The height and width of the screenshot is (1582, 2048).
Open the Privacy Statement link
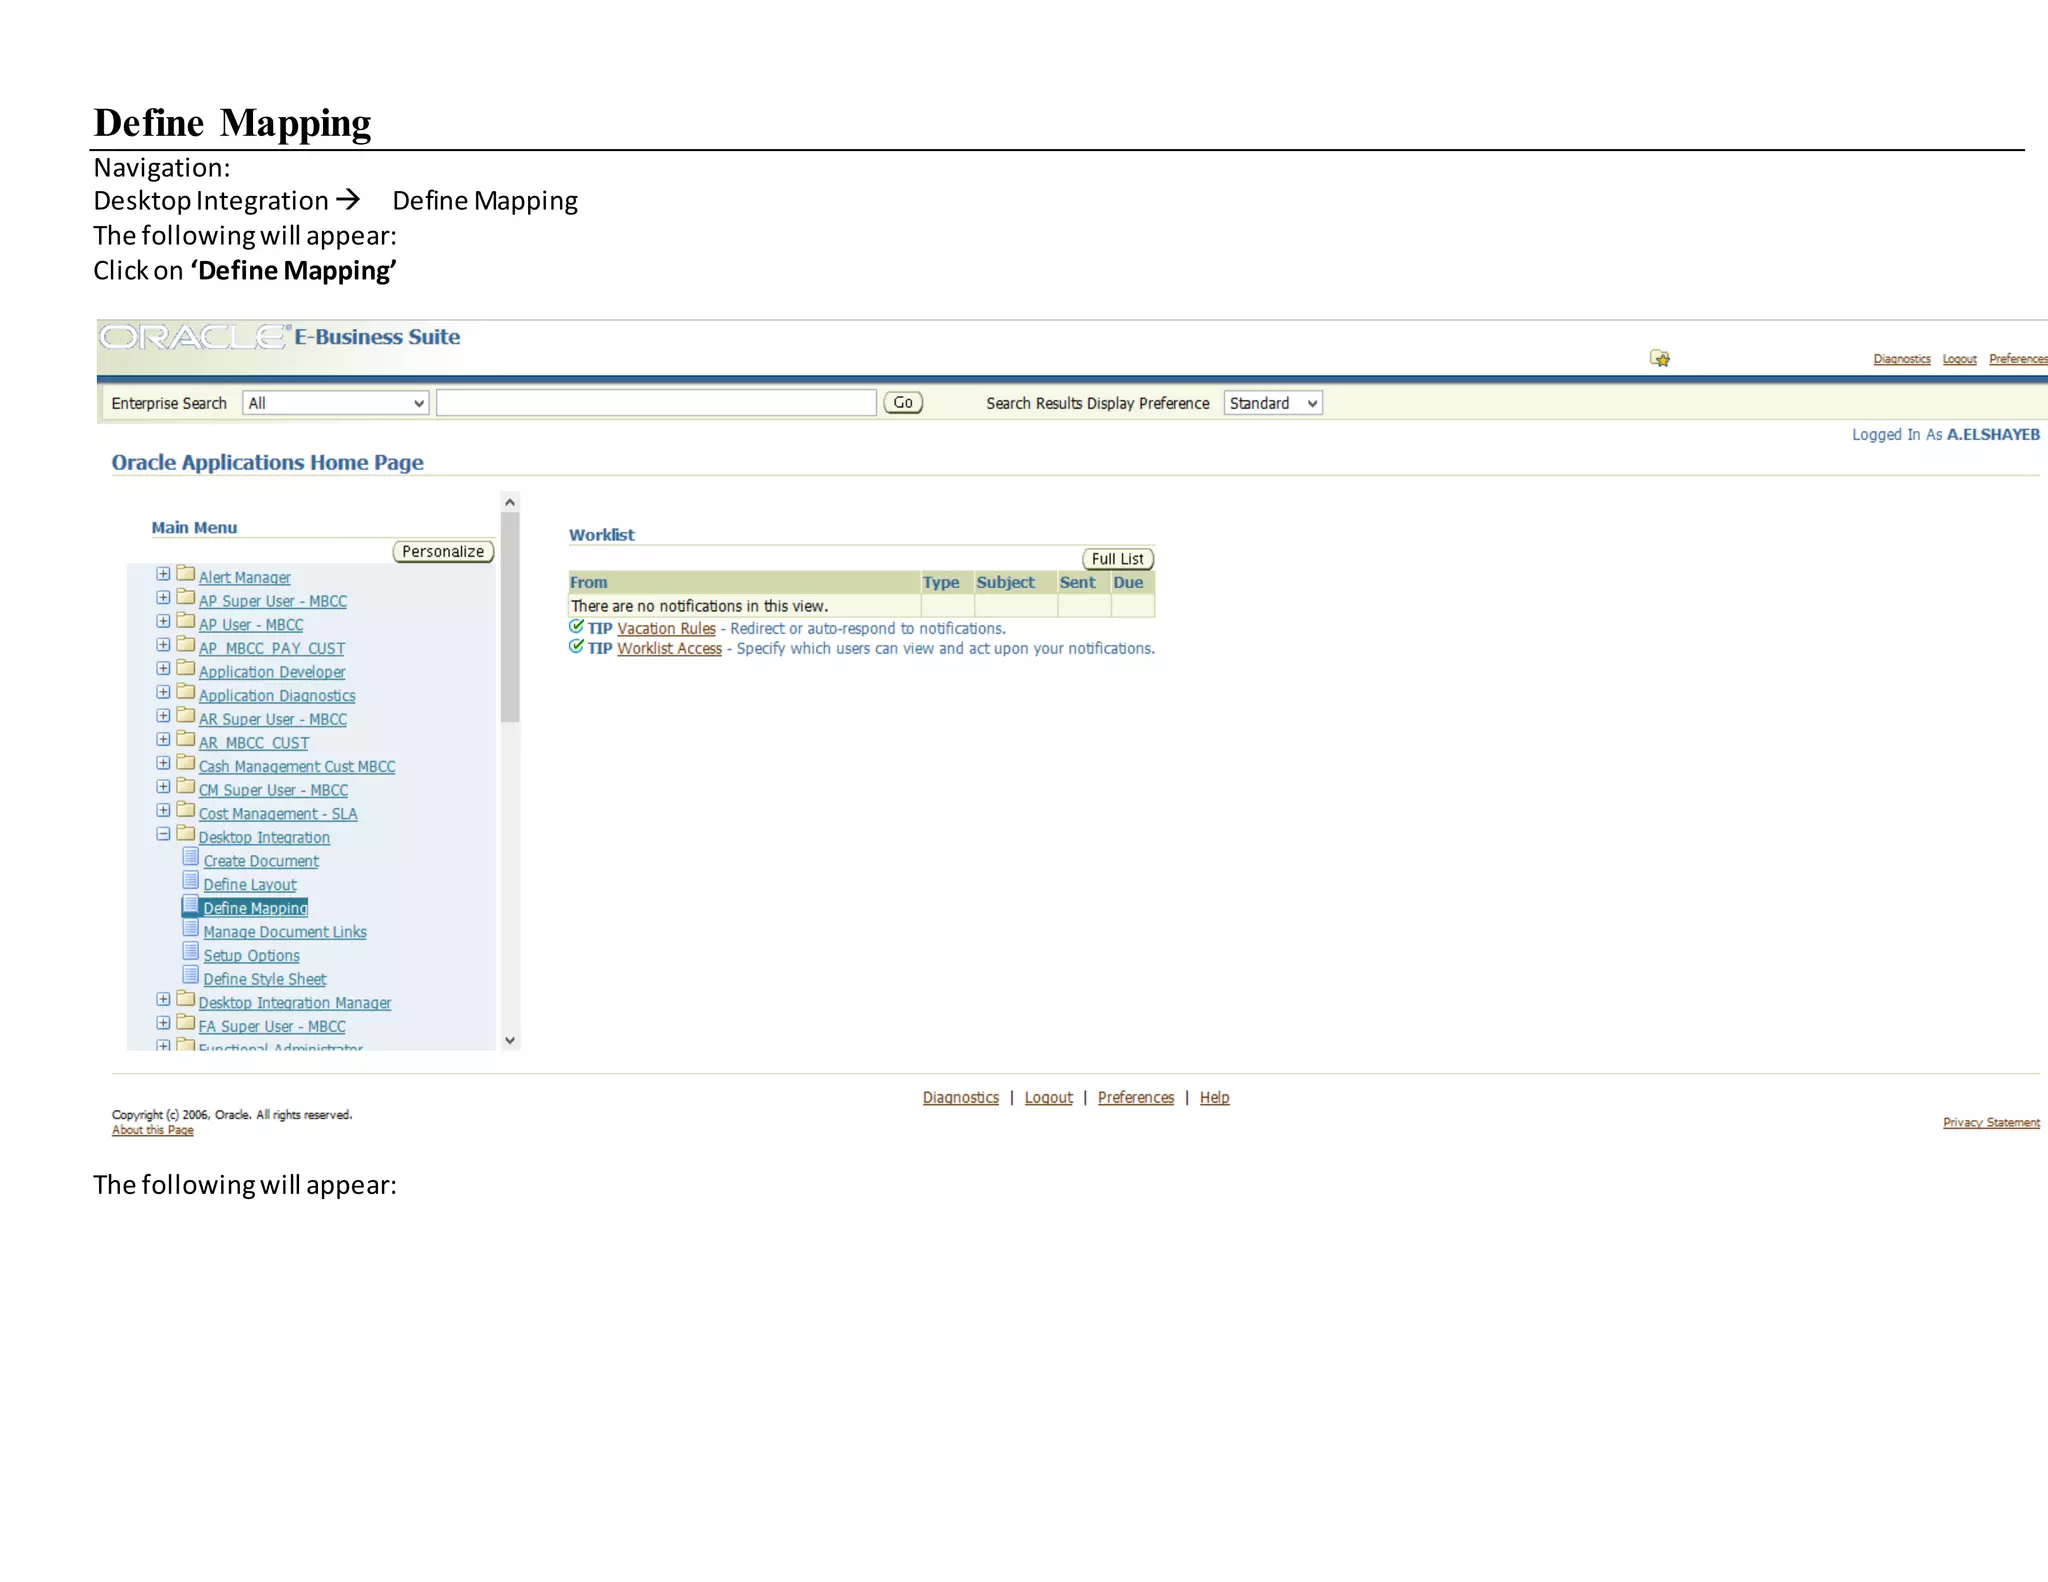click(1991, 1123)
